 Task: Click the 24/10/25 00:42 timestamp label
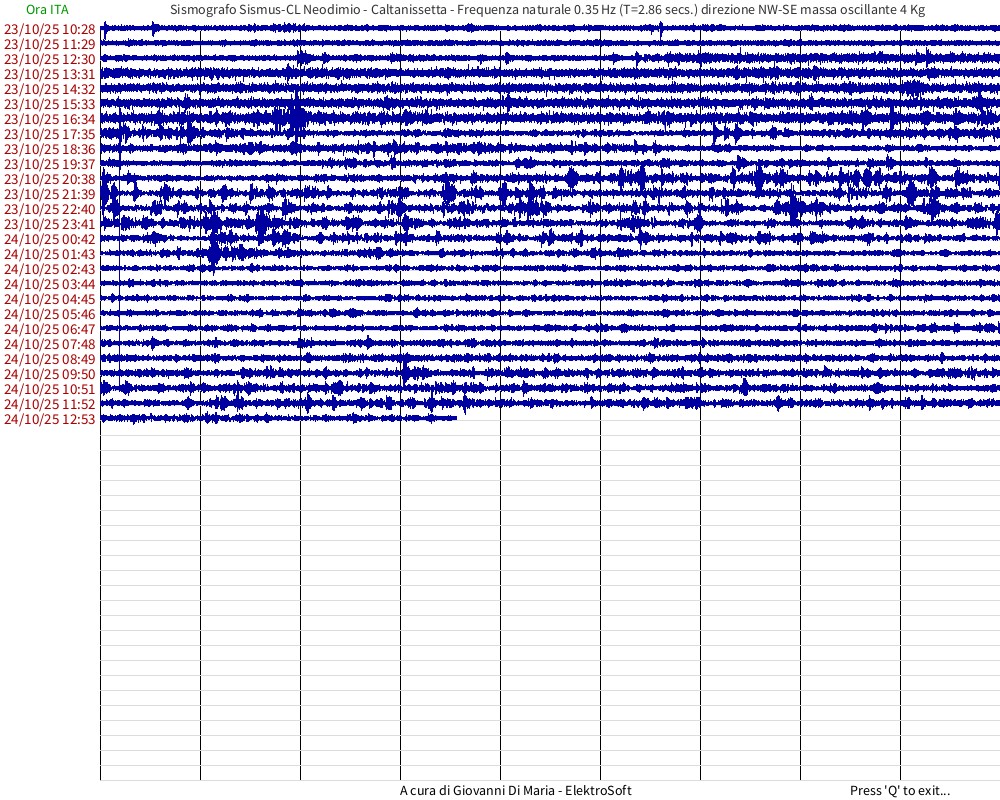click(x=50, y=239)
